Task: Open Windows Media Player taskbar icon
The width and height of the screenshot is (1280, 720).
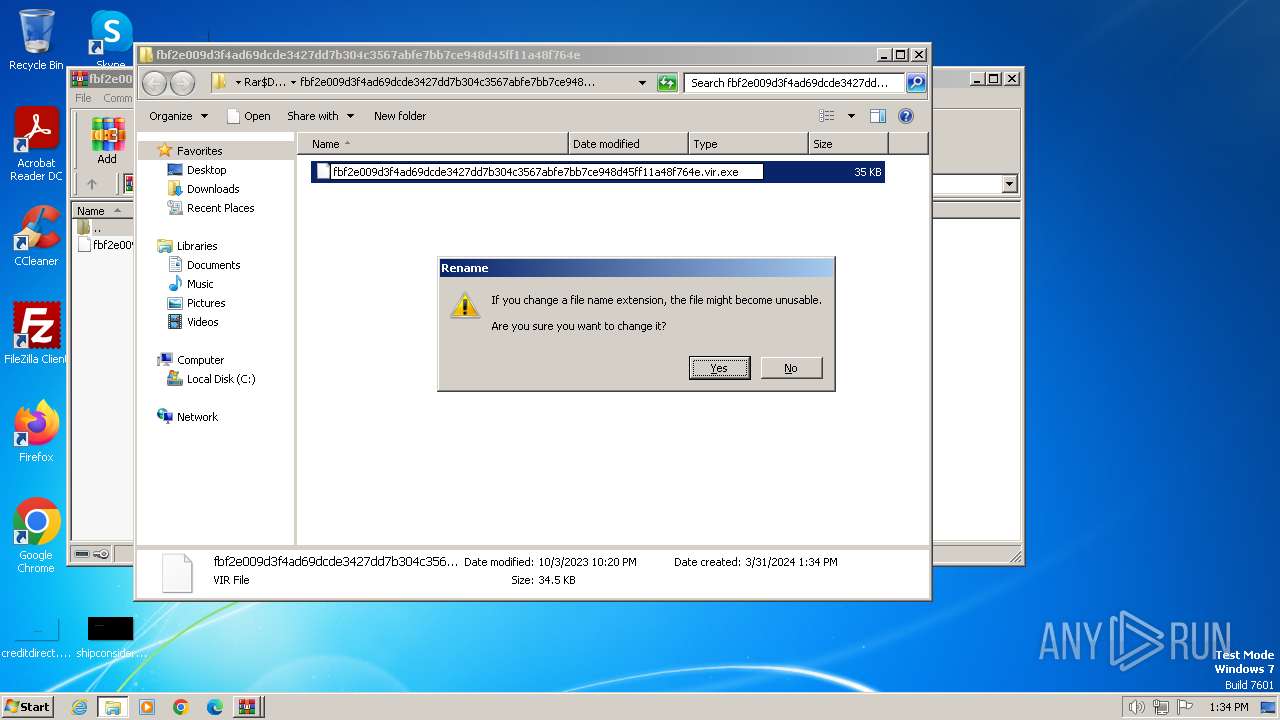Action: 147,707
